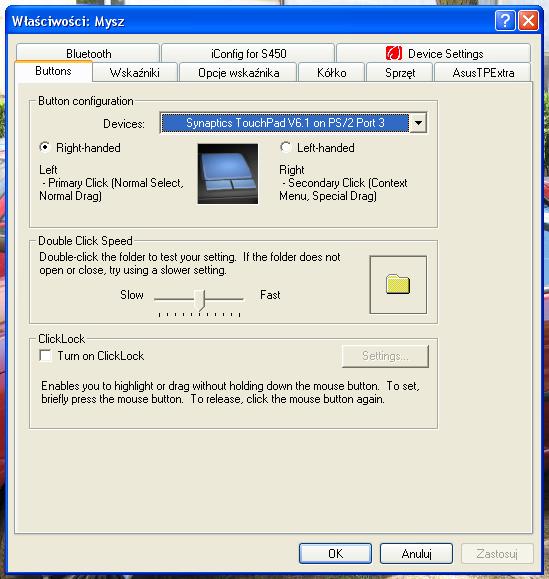Open the iConfig for S450 tab
549x579 pixels.
[248, 54]
